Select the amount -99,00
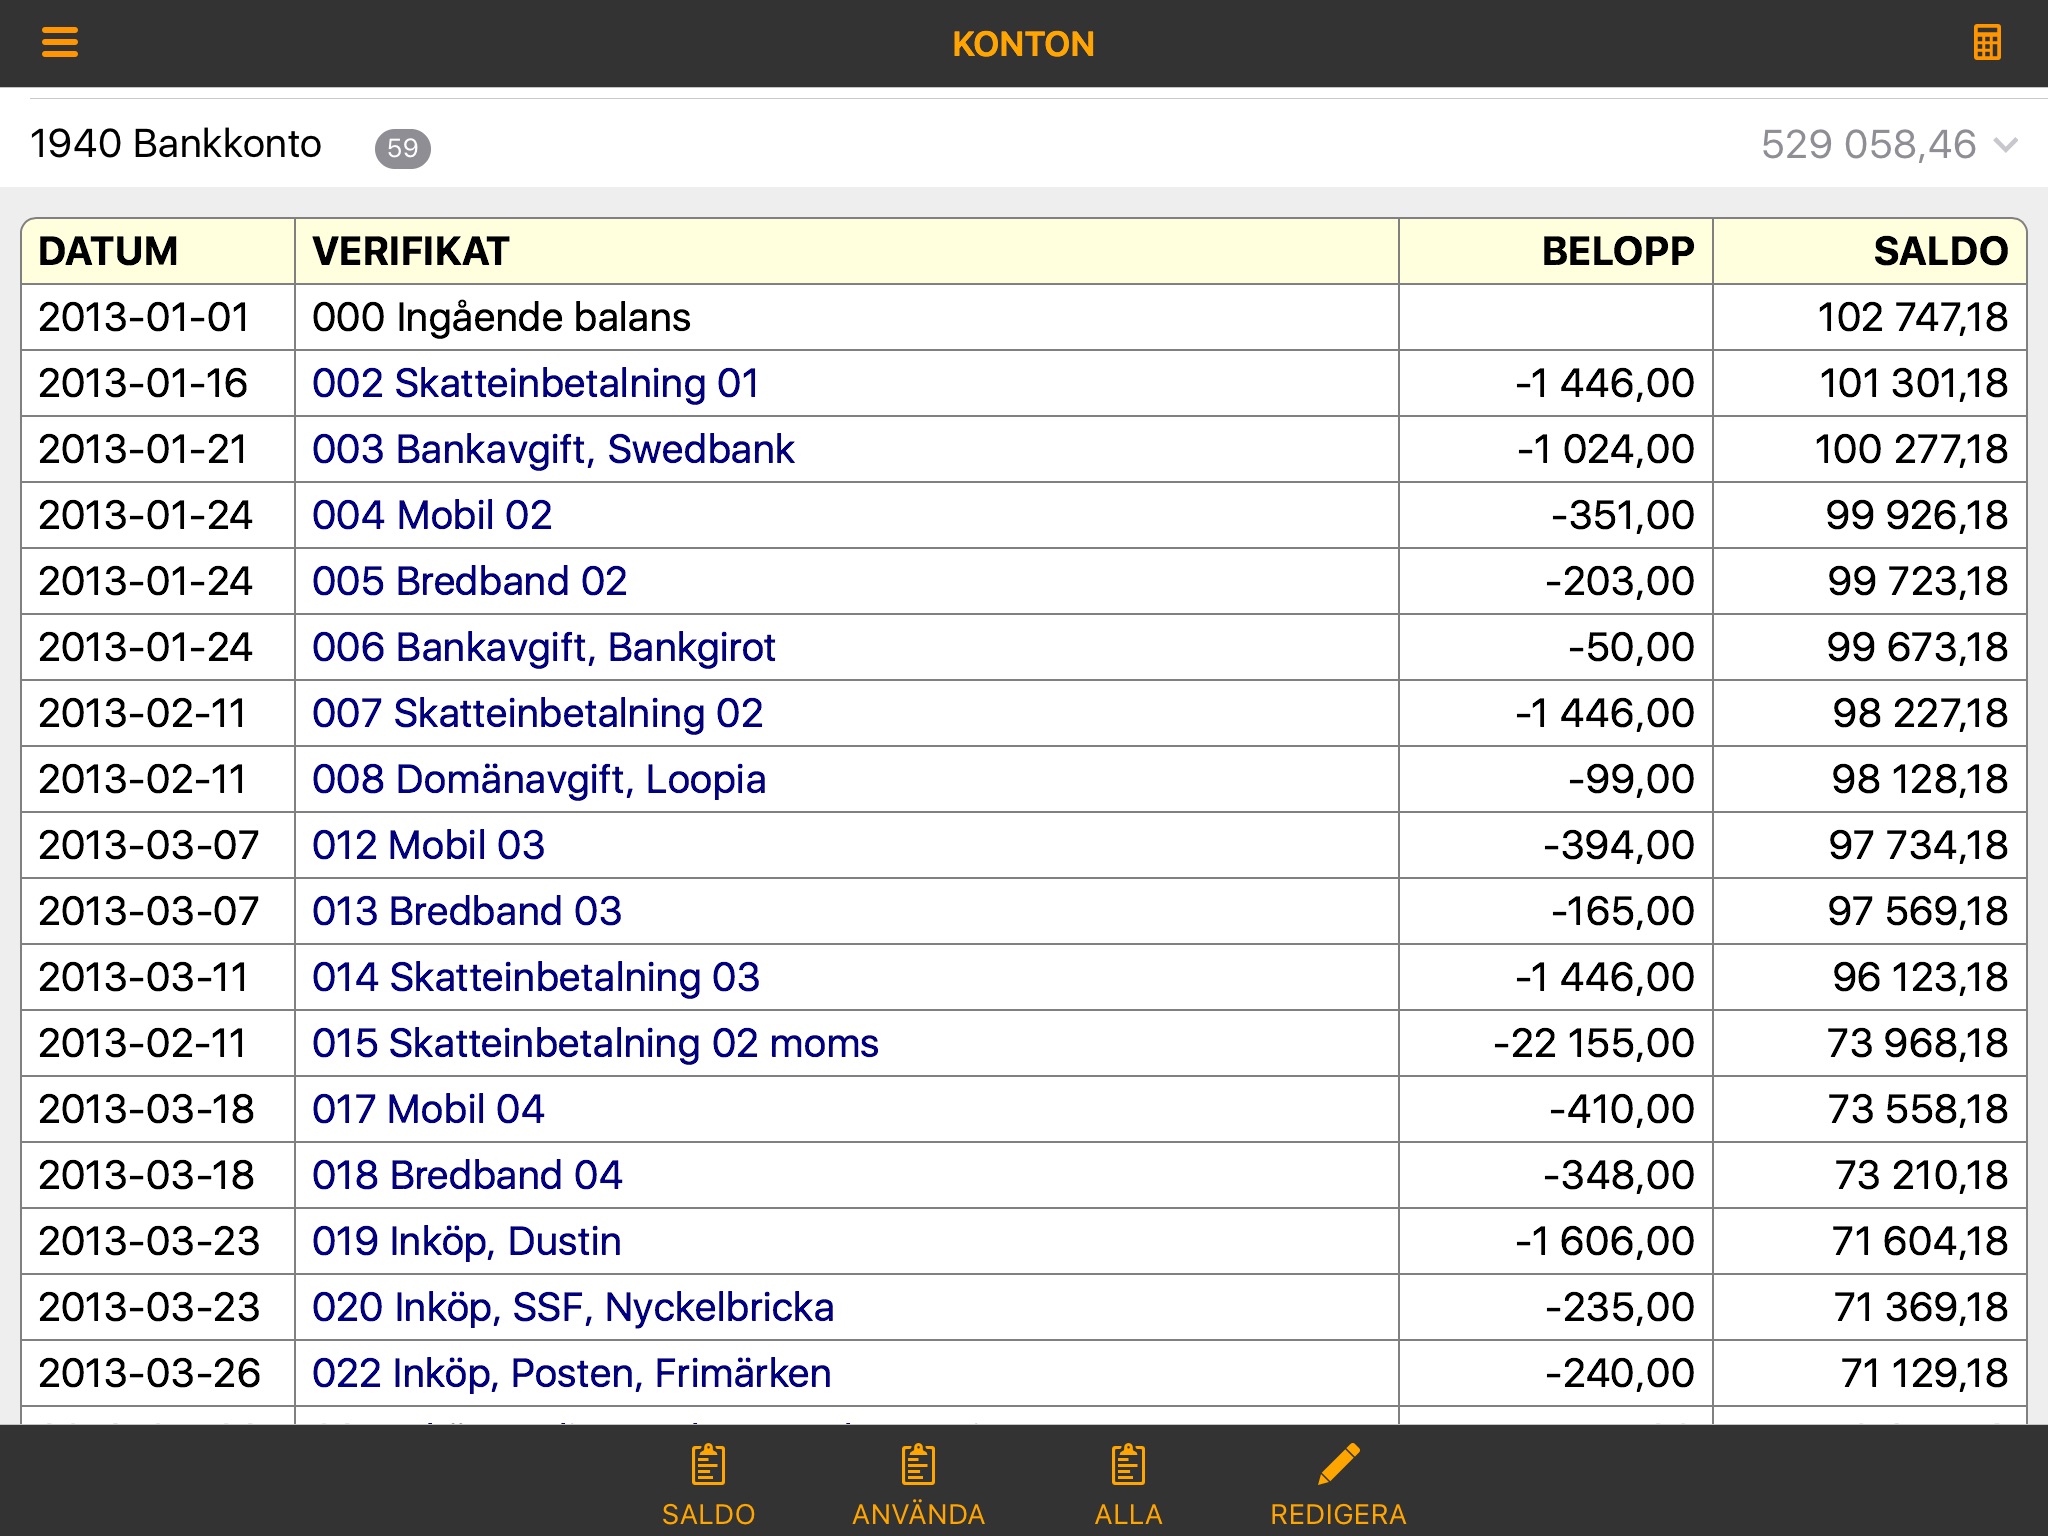 pos(1632,779)
